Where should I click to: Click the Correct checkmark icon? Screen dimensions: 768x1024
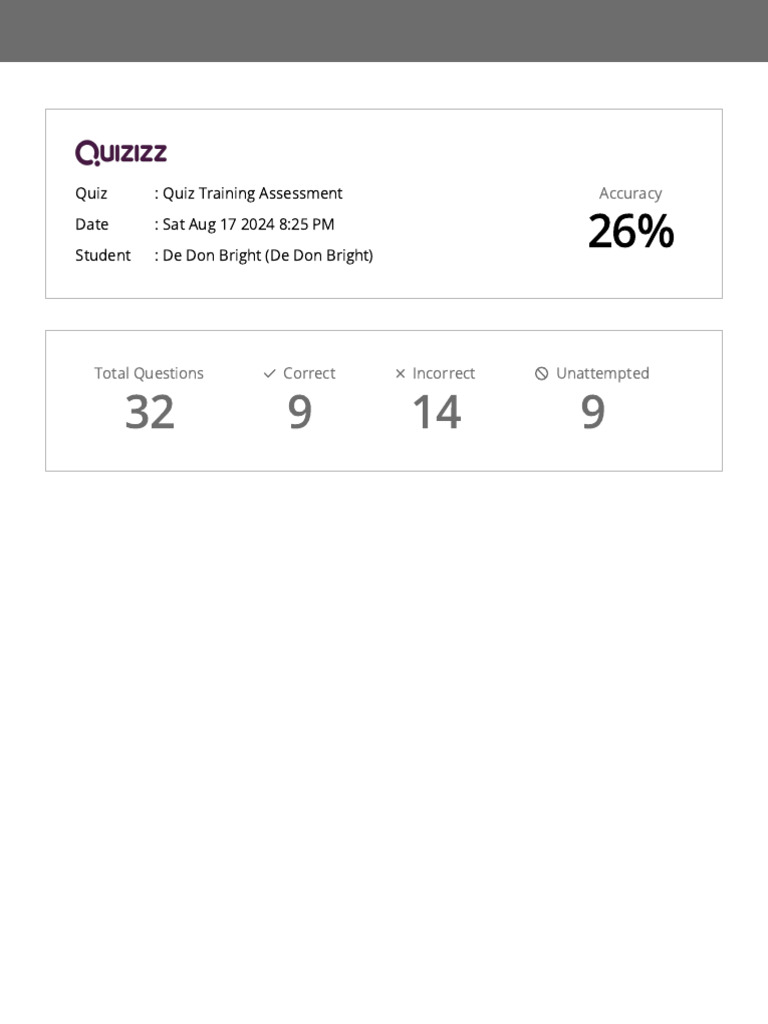pyautogui.click(x=269, y=374)
